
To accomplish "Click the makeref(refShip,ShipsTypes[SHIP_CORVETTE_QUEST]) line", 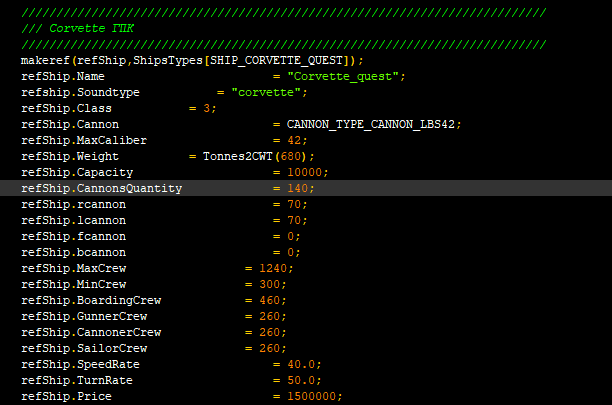I will (x=192, y=60).
